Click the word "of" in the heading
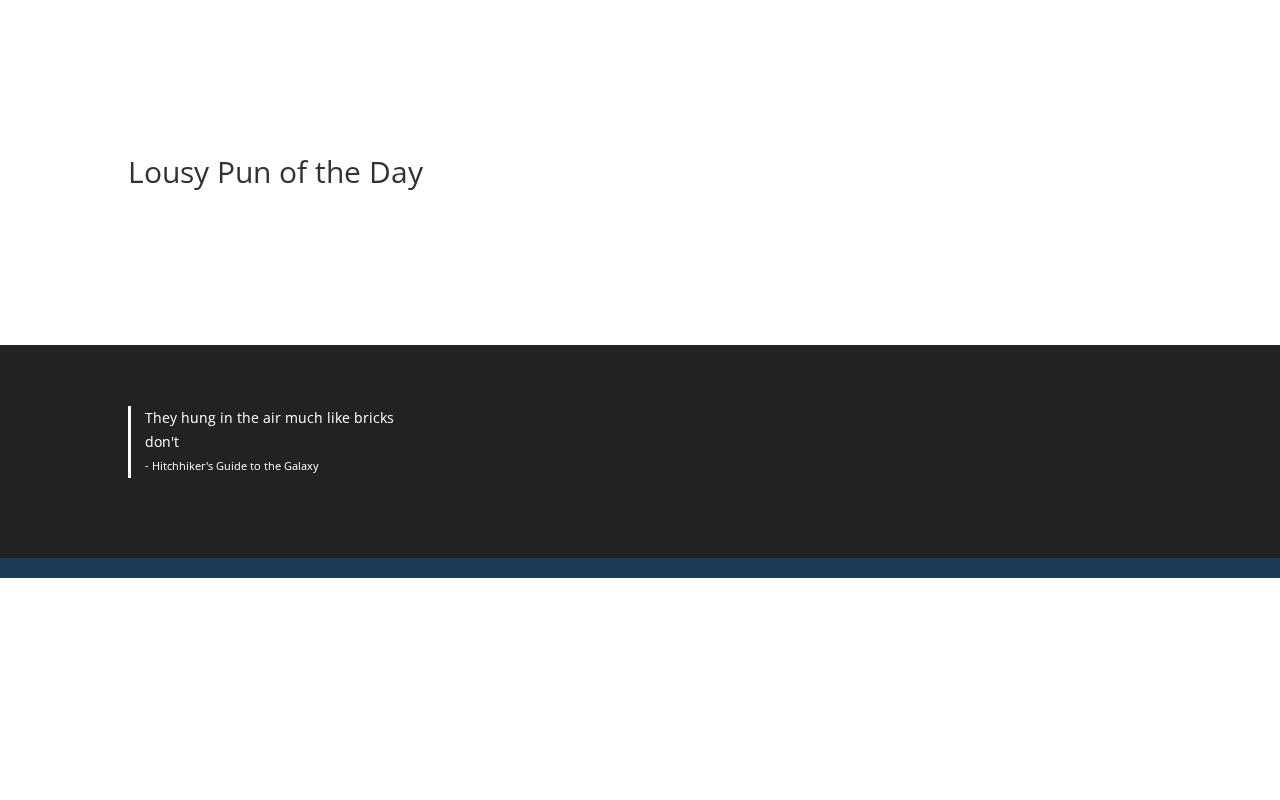 point(292,173)
